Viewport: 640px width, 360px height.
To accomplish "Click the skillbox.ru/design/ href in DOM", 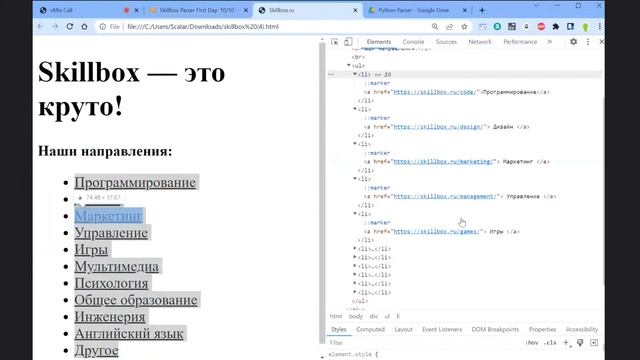I will [x=438, y=127].
